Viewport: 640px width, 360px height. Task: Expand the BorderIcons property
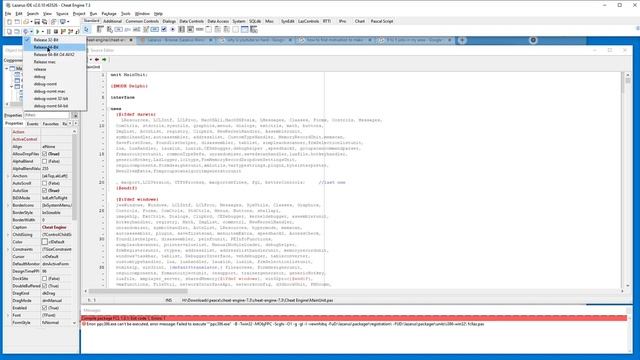(8, 205)
